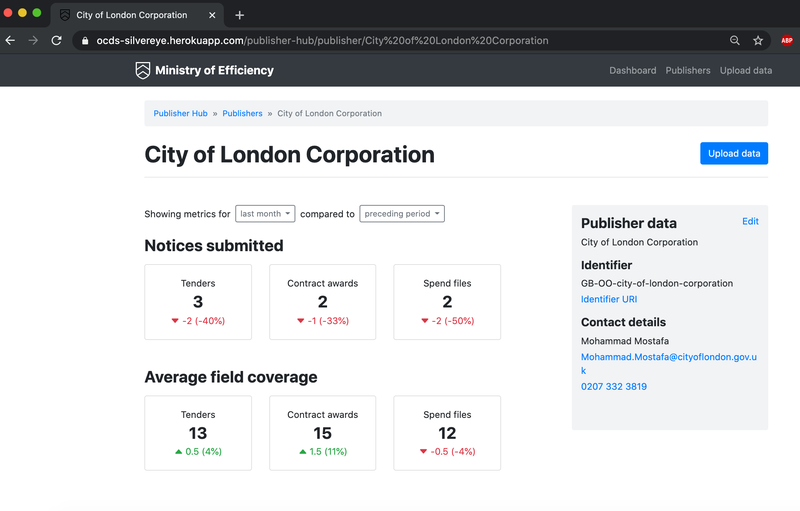Click the macOS red close window button
The width and height of the screenshot is (800, 511).
click(x=8, y=13)
